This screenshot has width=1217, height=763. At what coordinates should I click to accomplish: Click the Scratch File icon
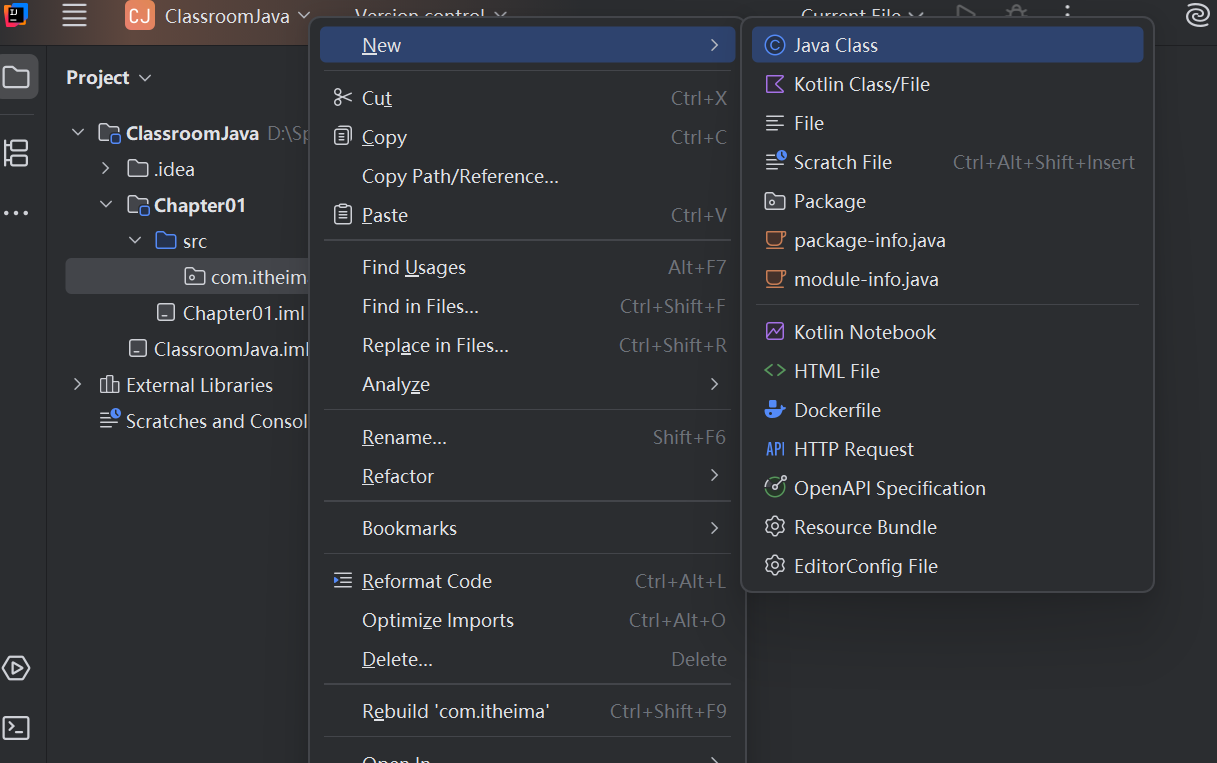click(775, 161)
